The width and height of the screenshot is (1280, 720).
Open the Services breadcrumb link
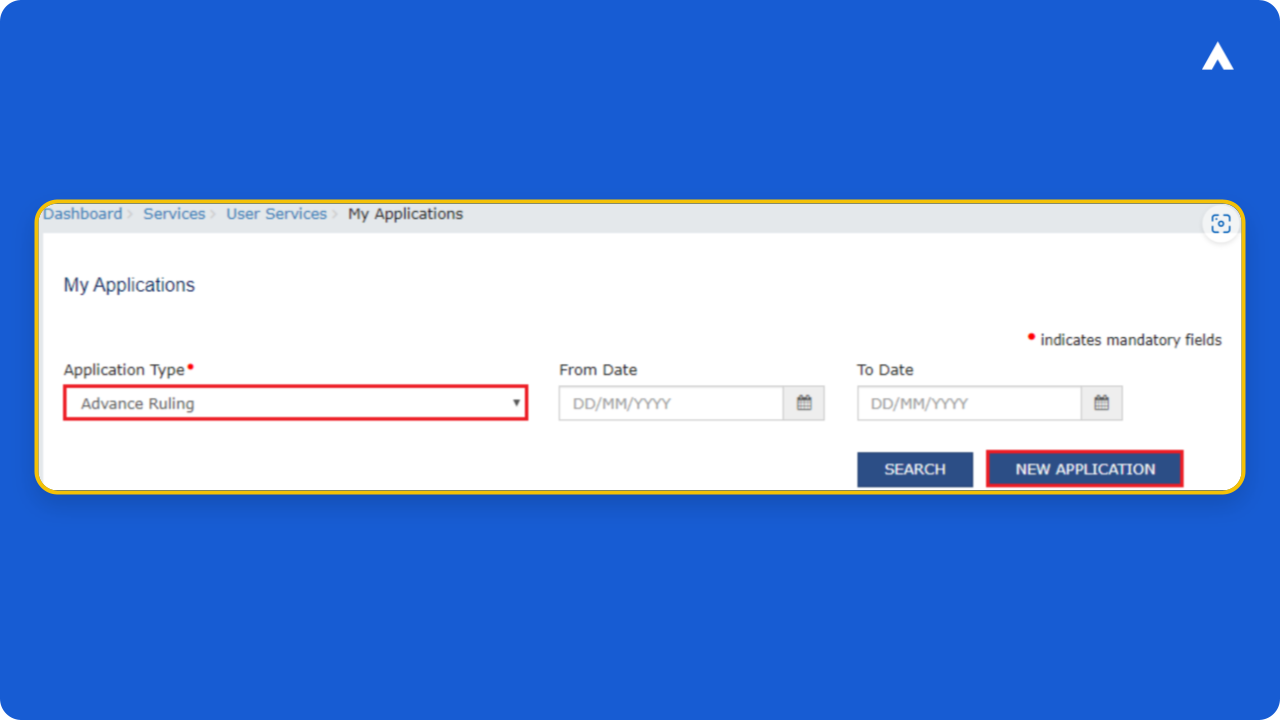pos(174,214)
